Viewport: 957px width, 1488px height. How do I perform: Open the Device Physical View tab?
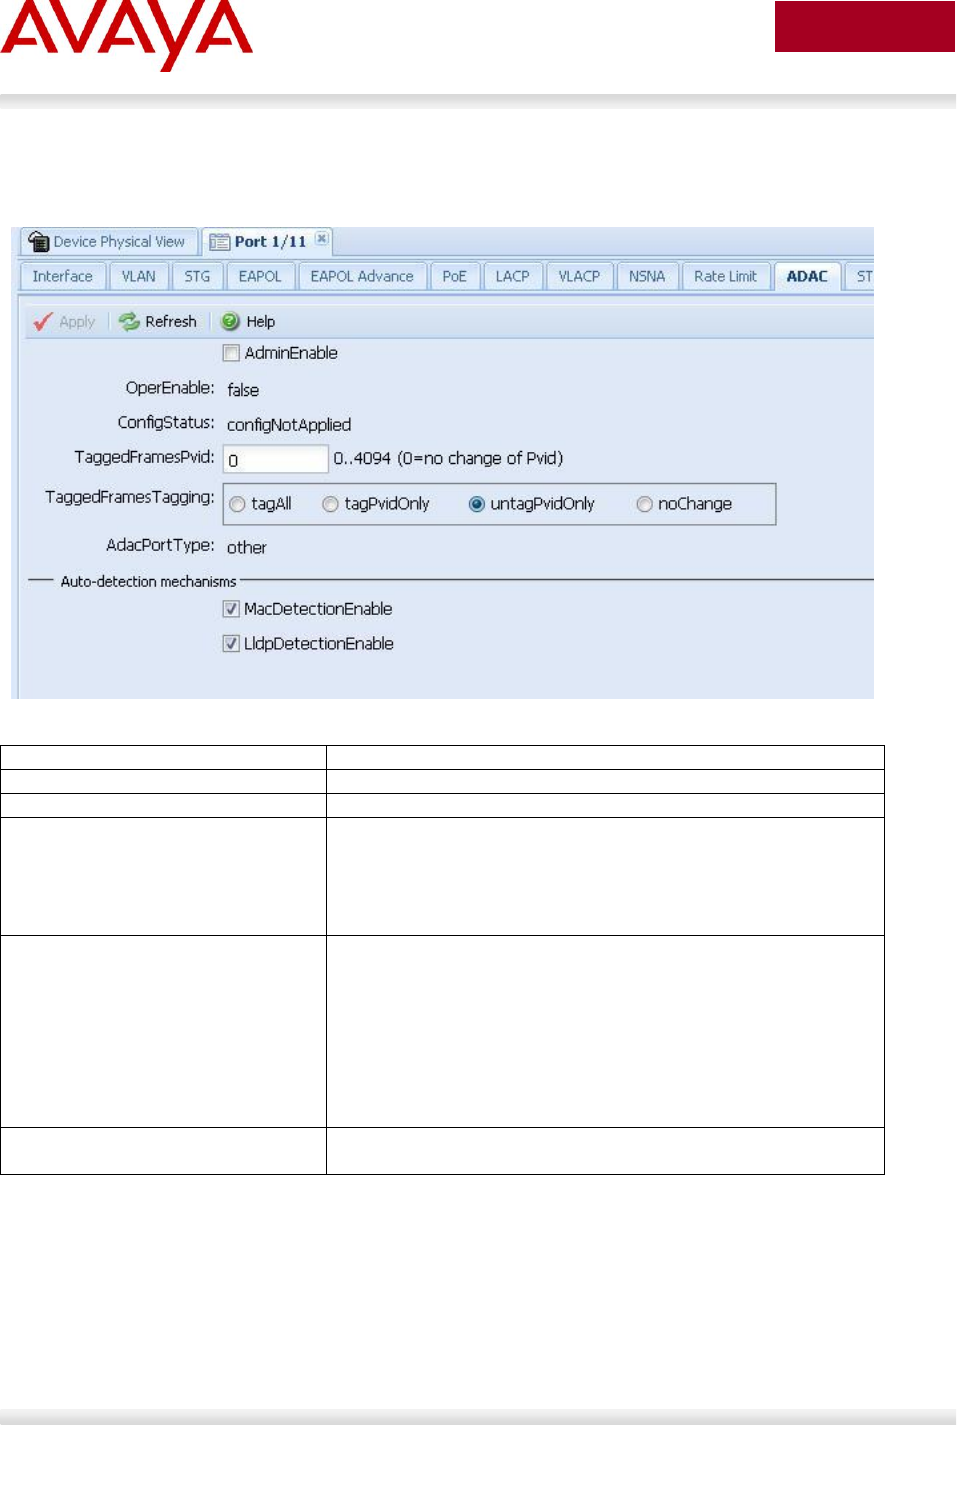point(108,242)
